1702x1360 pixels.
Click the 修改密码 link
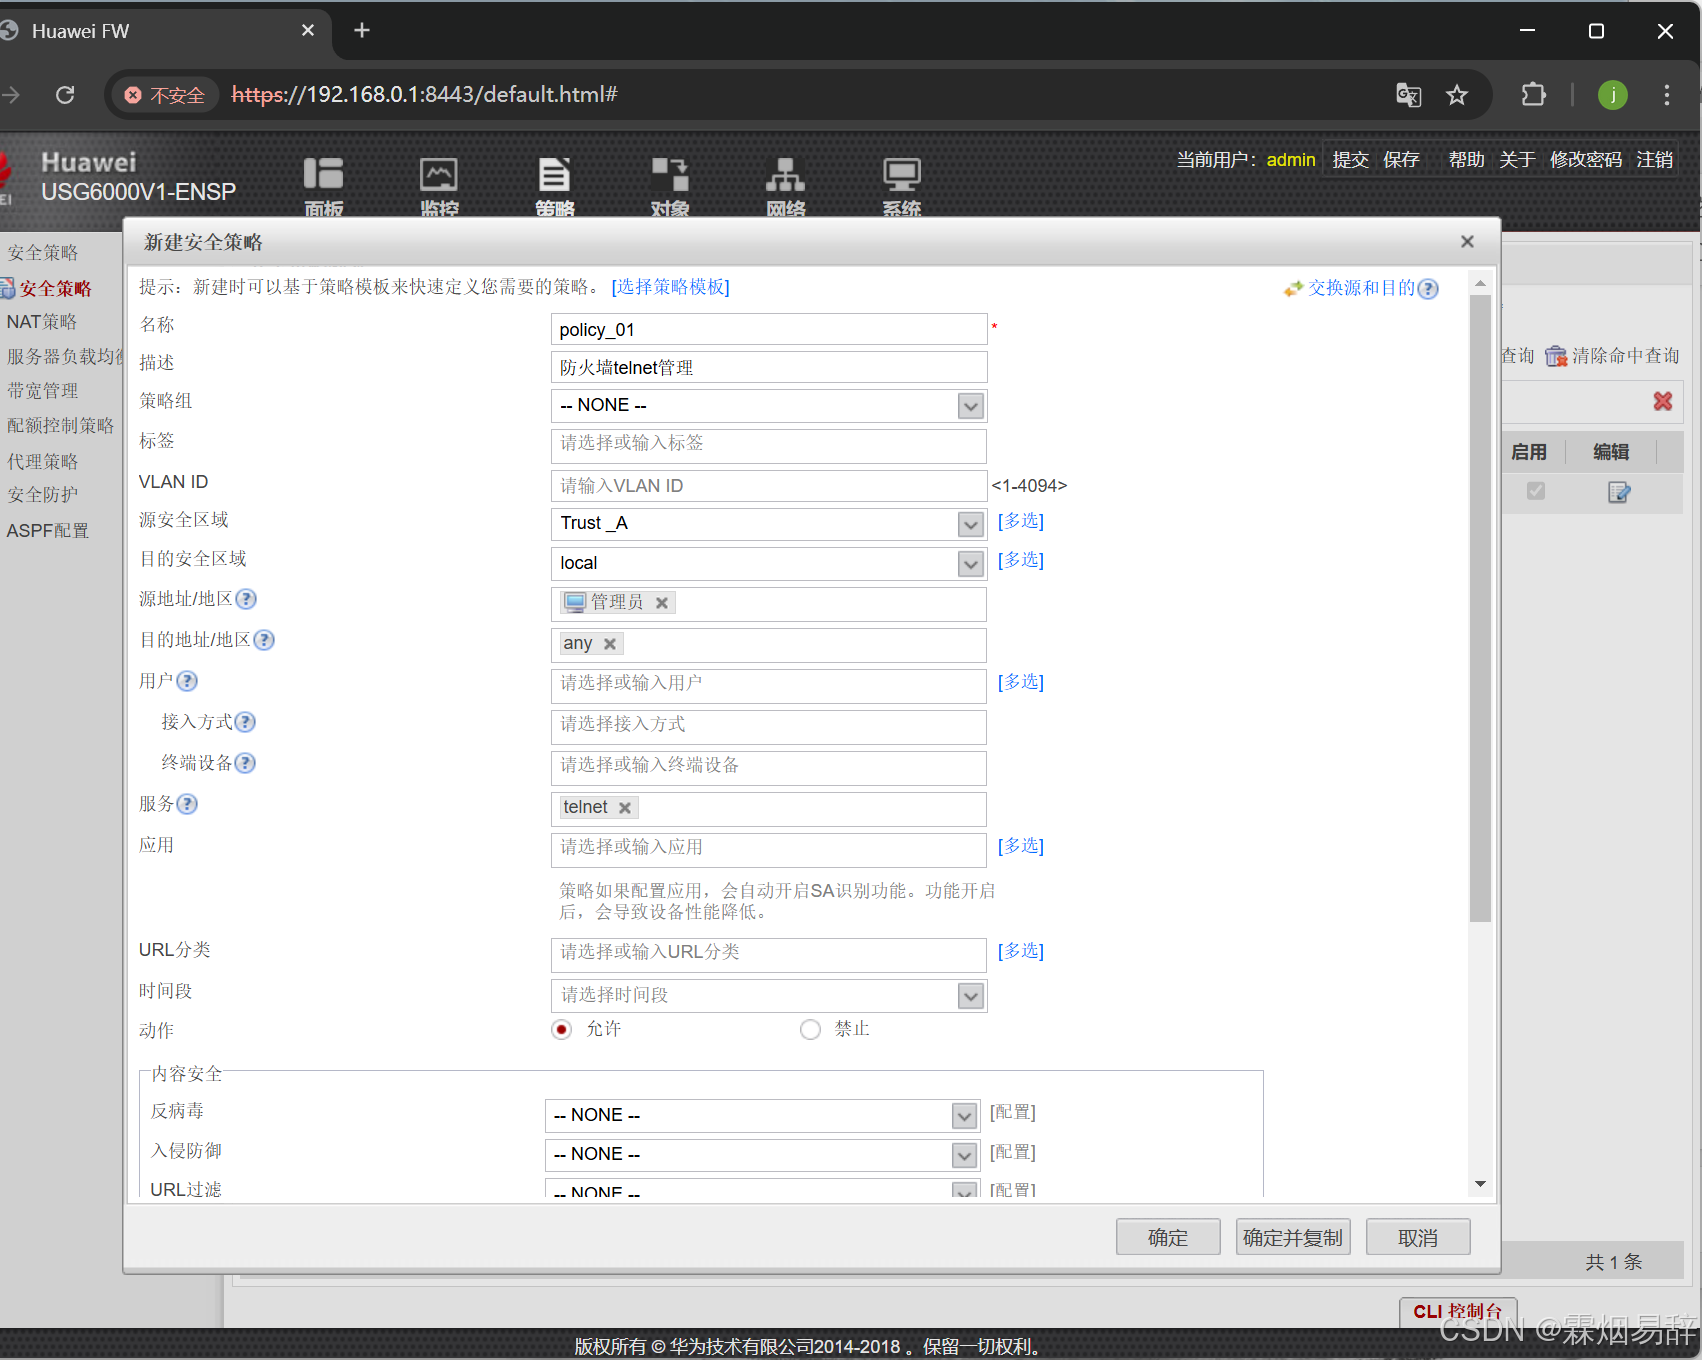click(x=1586, y=160)
